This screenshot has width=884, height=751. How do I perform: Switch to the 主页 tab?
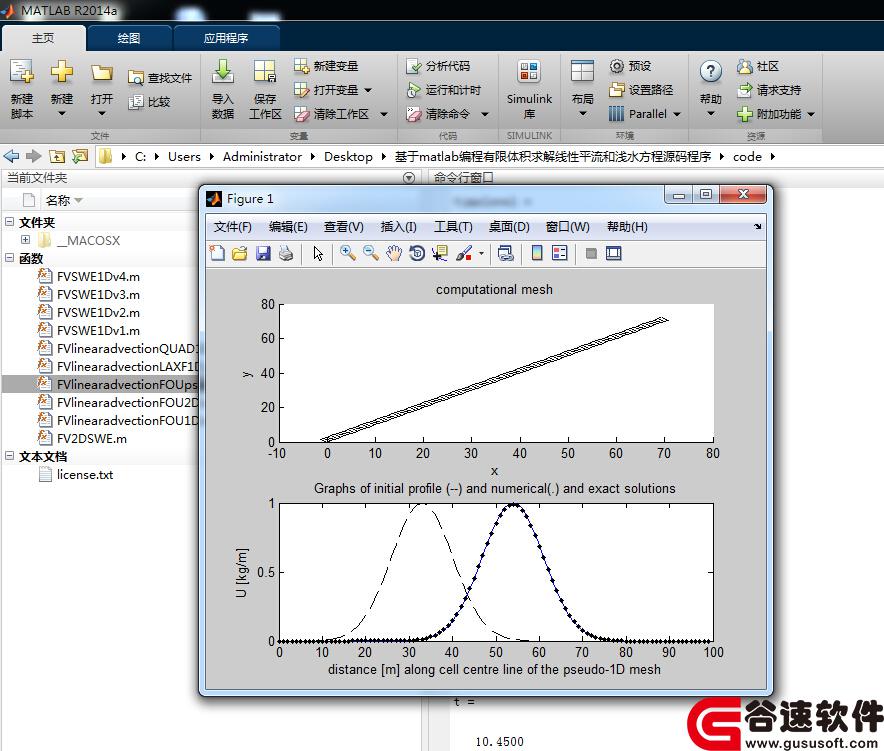(x=43, y=38)
